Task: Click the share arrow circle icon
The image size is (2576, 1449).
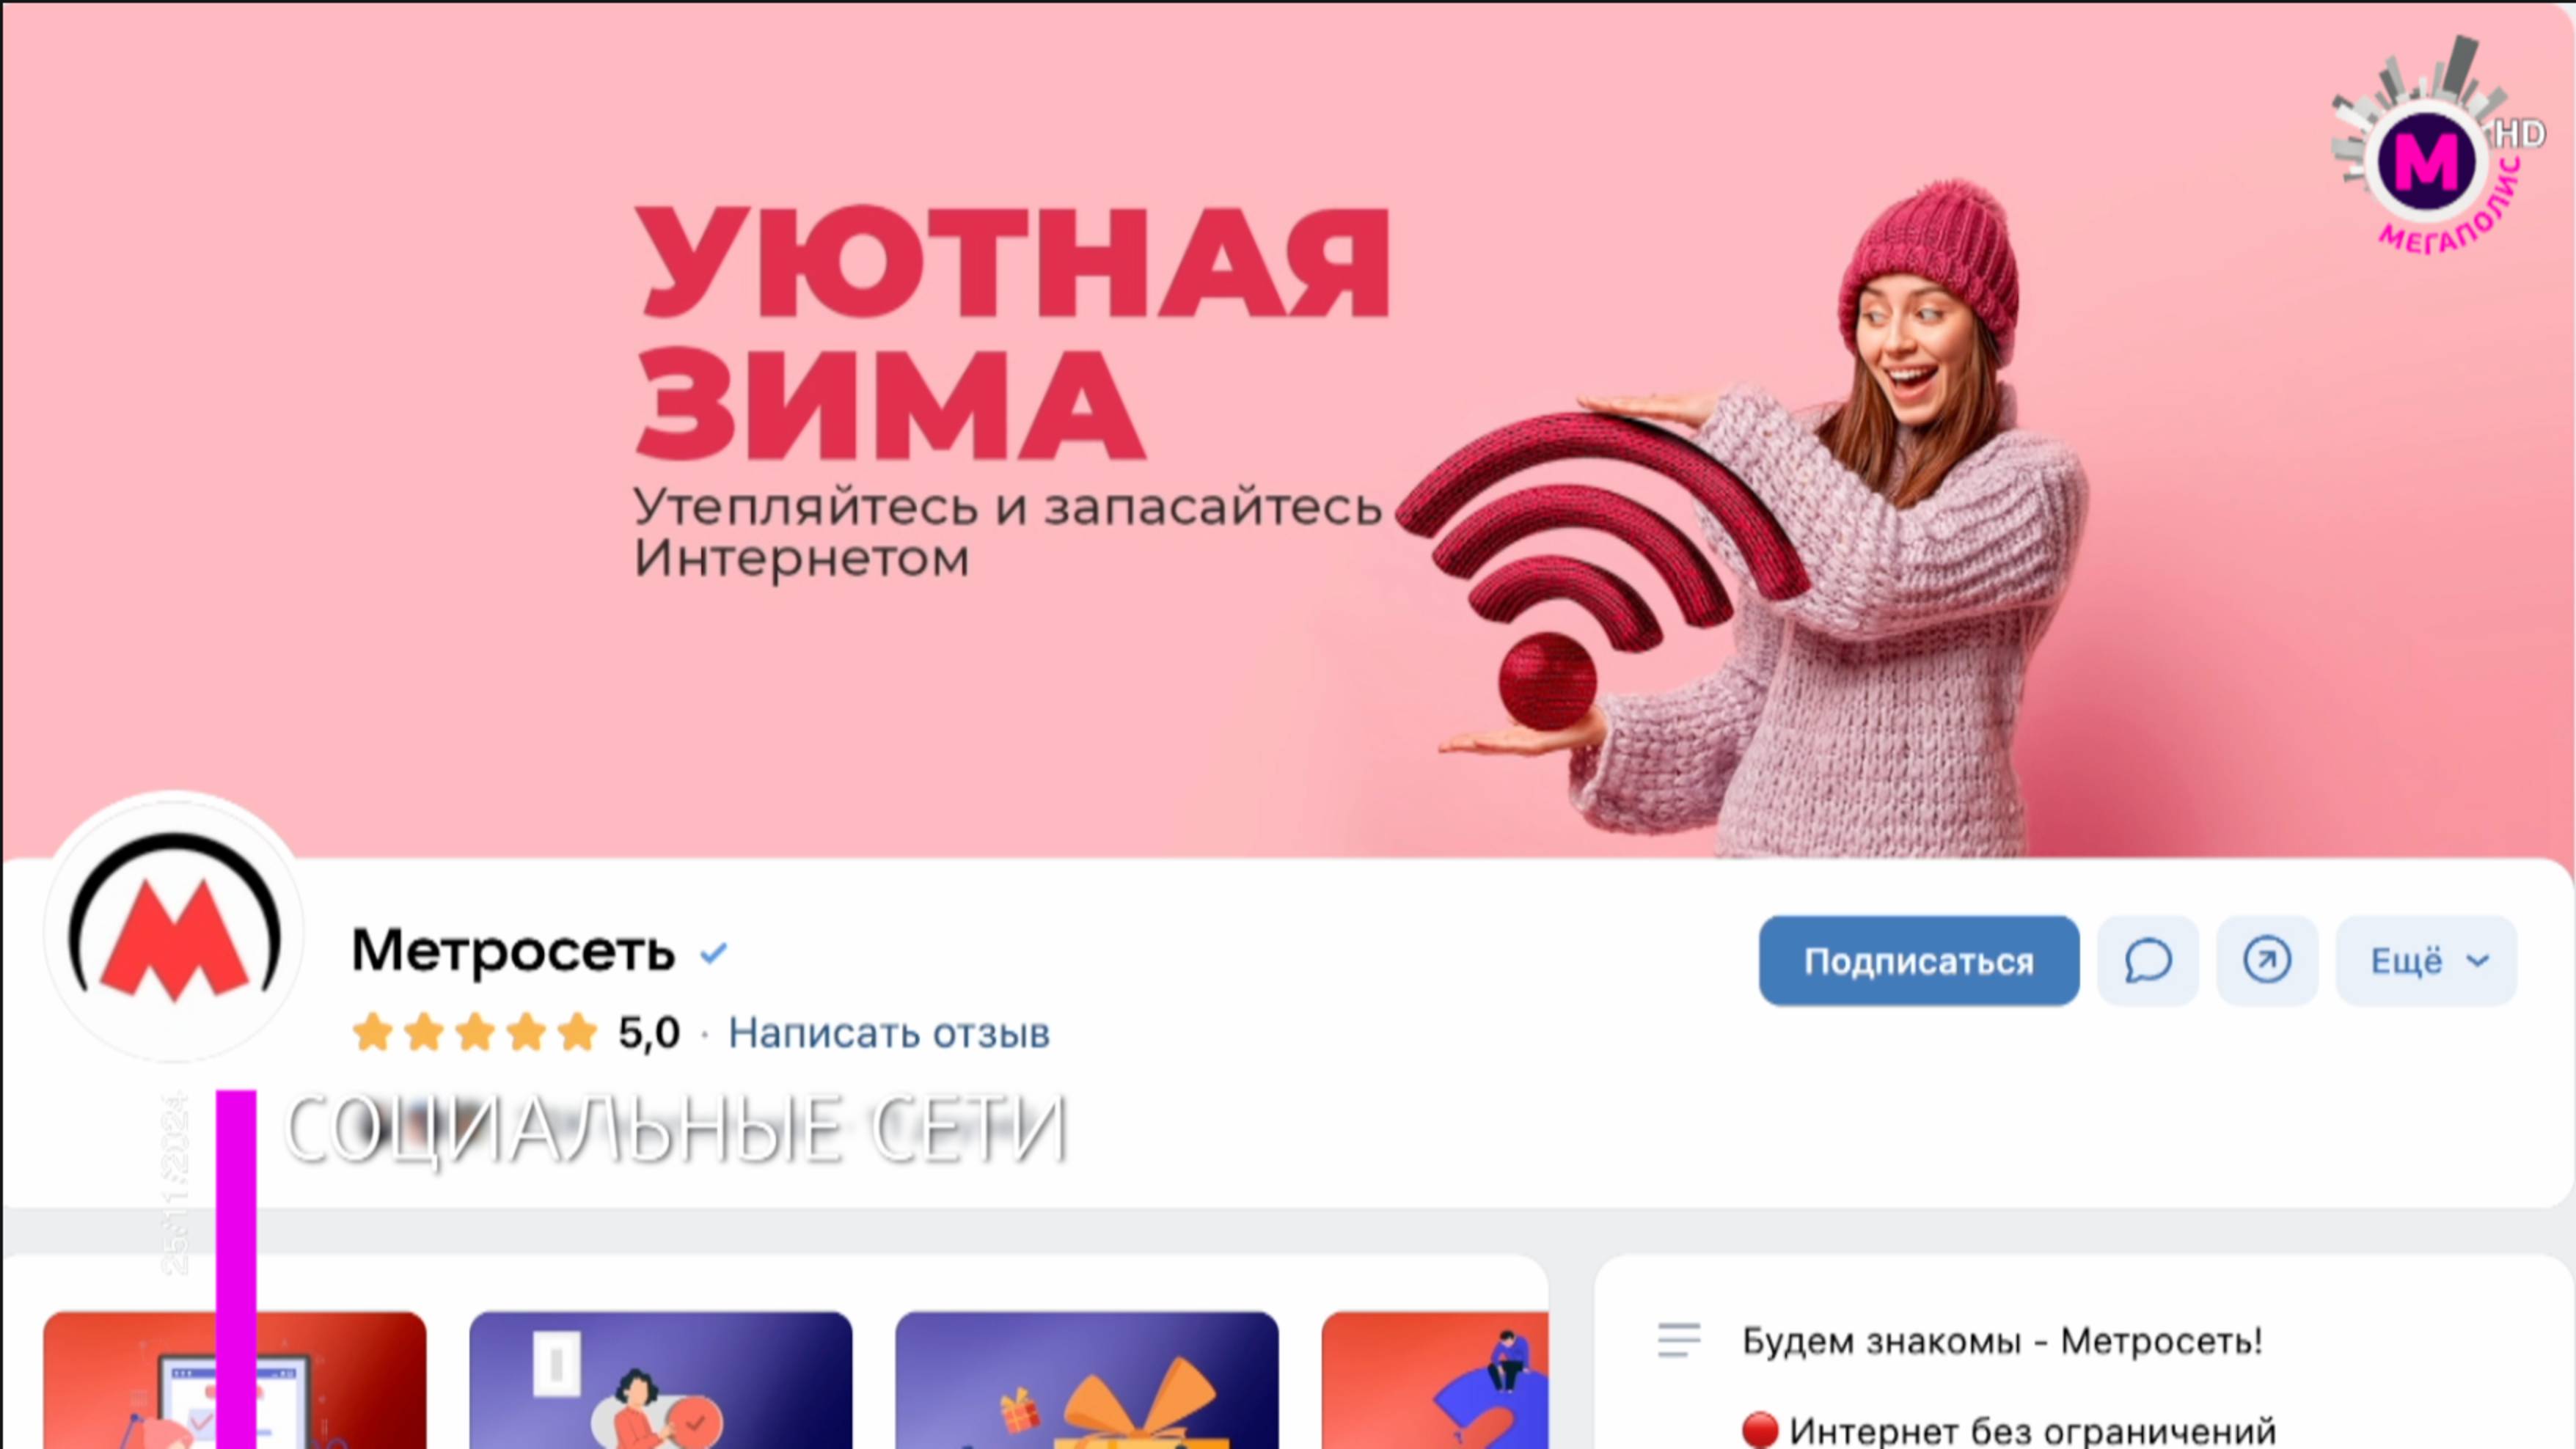Action: (2266, 960)
